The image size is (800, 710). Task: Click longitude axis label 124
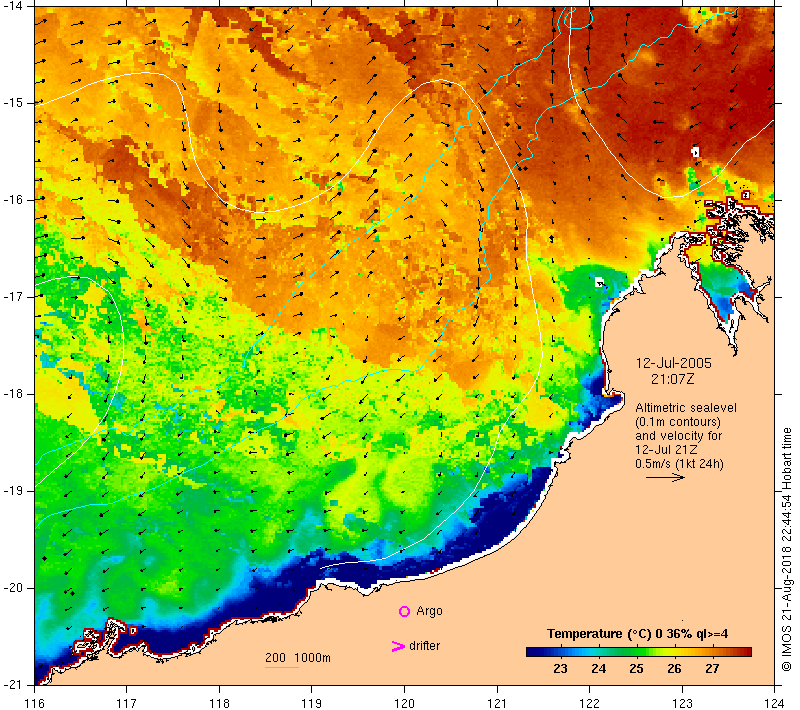click(775, 703)
